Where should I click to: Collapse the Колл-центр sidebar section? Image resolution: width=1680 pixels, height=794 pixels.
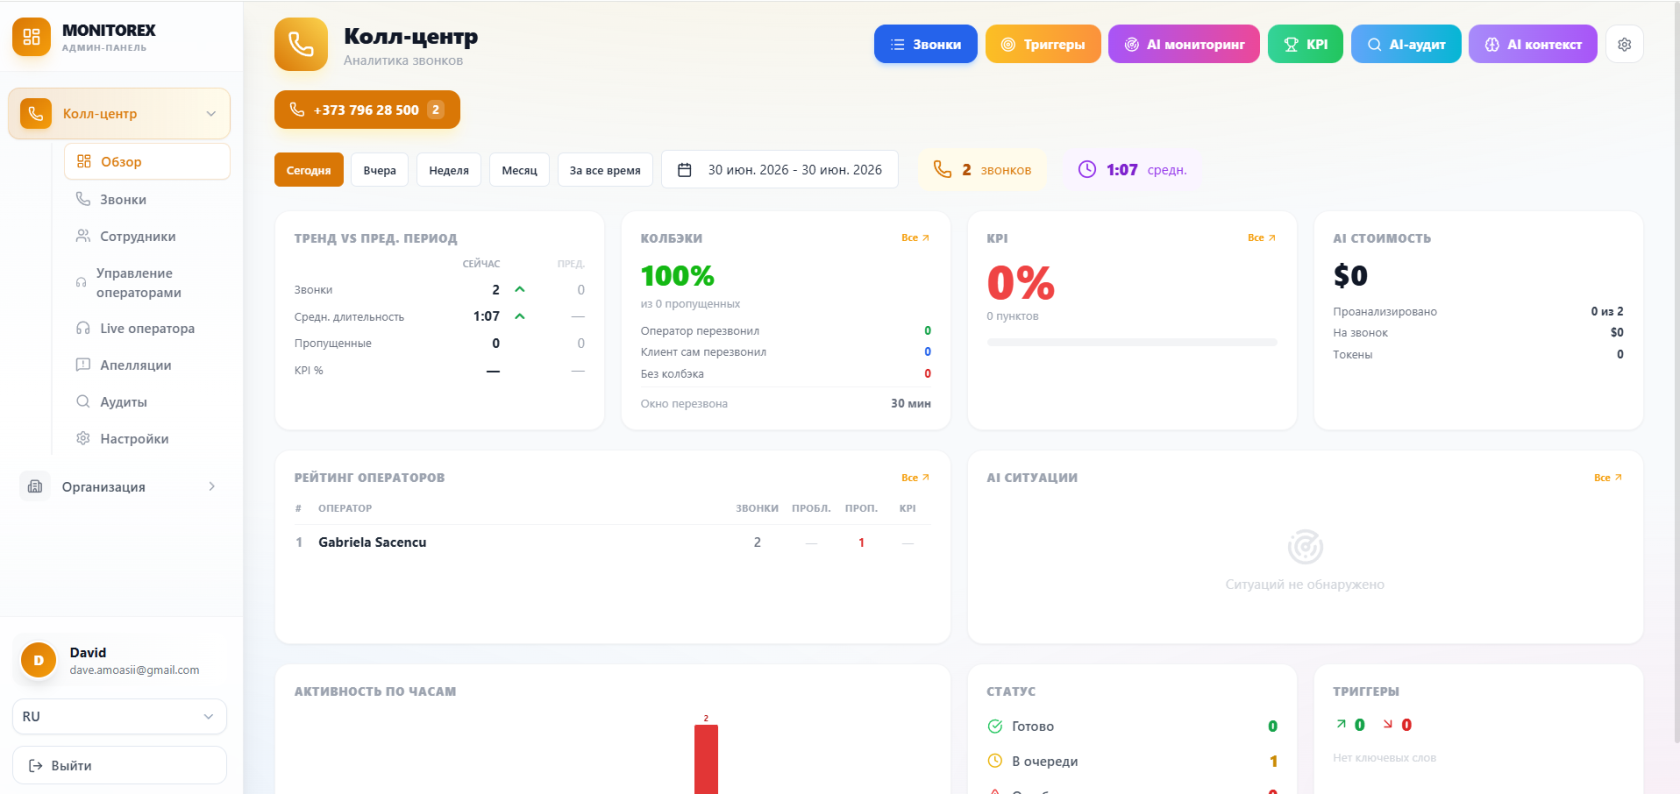pyautogui.click(x=211, y=114)
